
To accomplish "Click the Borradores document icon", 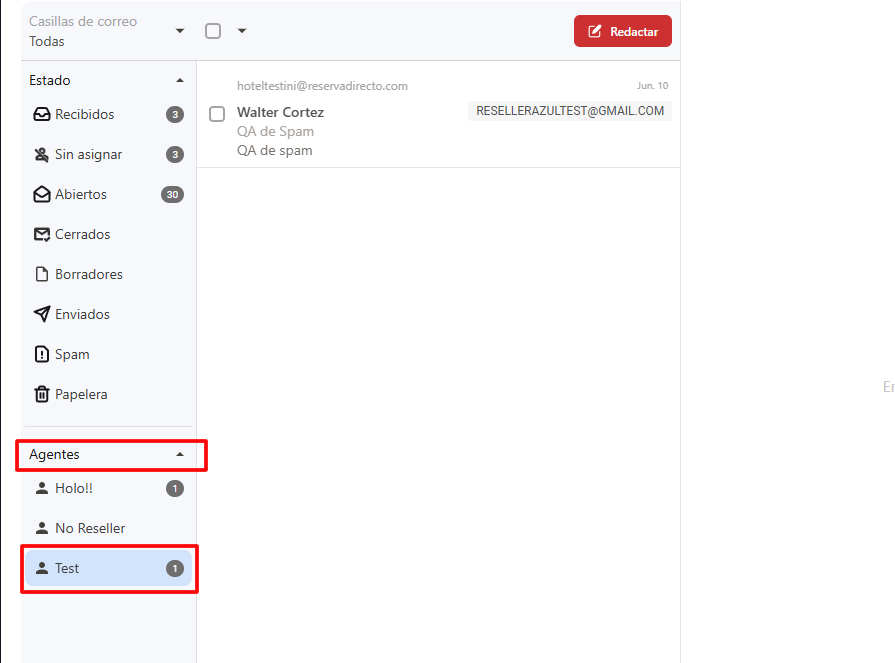I will pos(42,275).
